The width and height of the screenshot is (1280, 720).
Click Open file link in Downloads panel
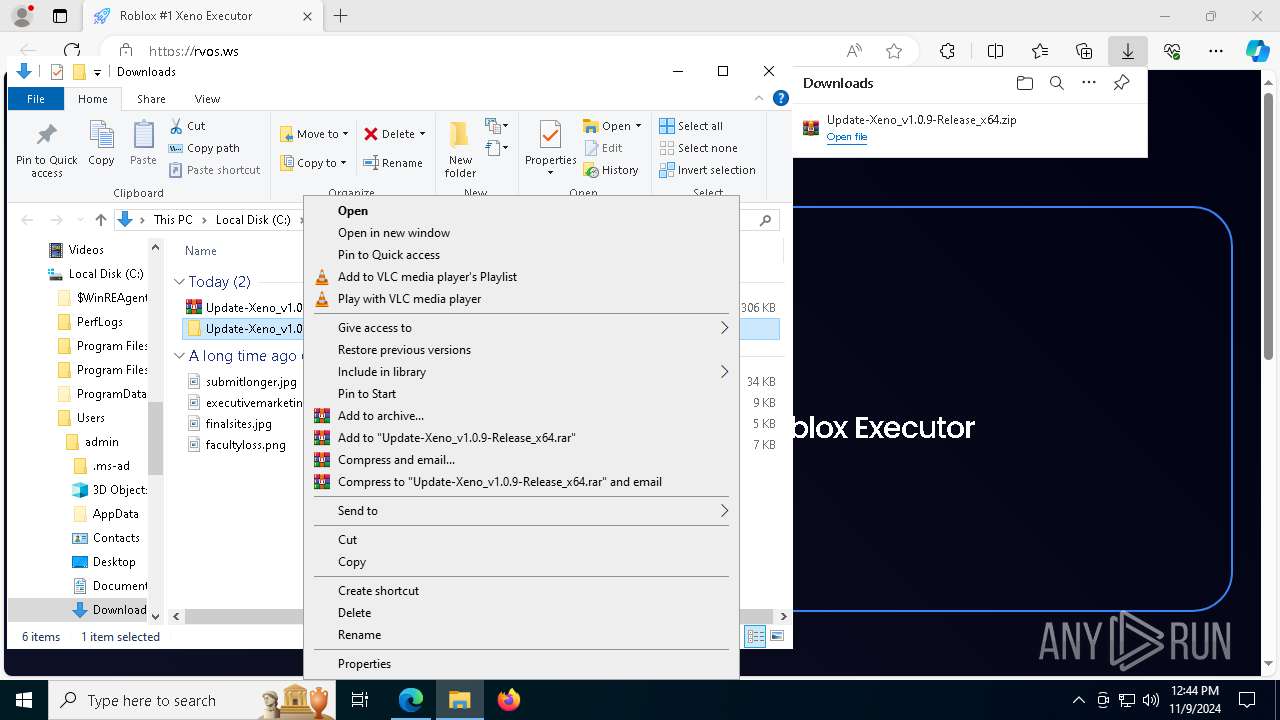pyautogui.click(x=846, y=137)
